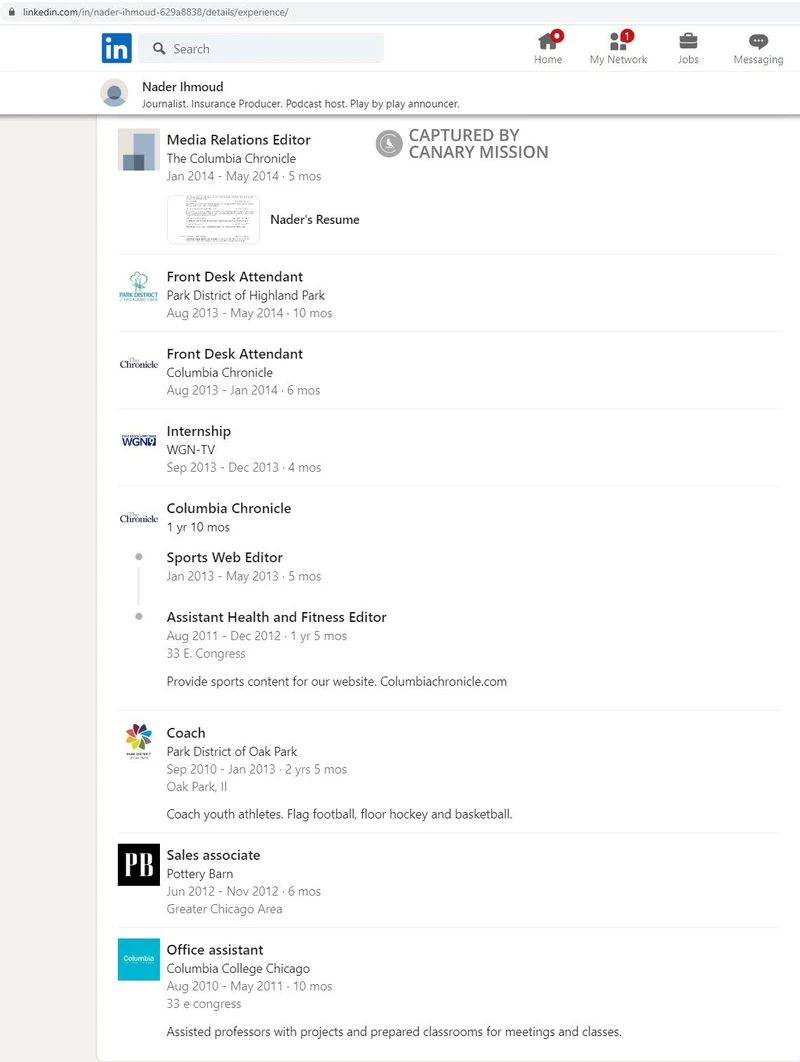Click the Sep 2013 - Dec 2013 dates
This screenshot has width=800, height=1062.
[223, 467]
